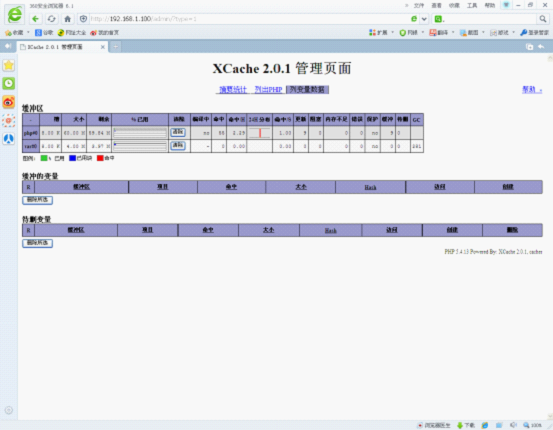Viewport: 553px width, 430px height.
Task: Click the browser back arrow
Action: [x=35, y=19]
